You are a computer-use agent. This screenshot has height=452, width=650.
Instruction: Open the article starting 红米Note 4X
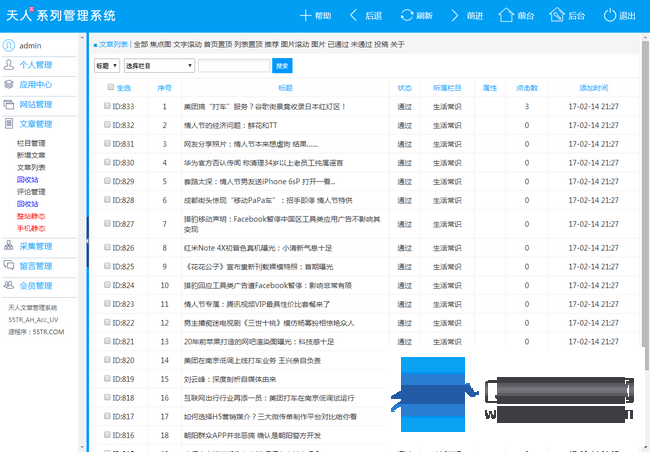[258, 248]
